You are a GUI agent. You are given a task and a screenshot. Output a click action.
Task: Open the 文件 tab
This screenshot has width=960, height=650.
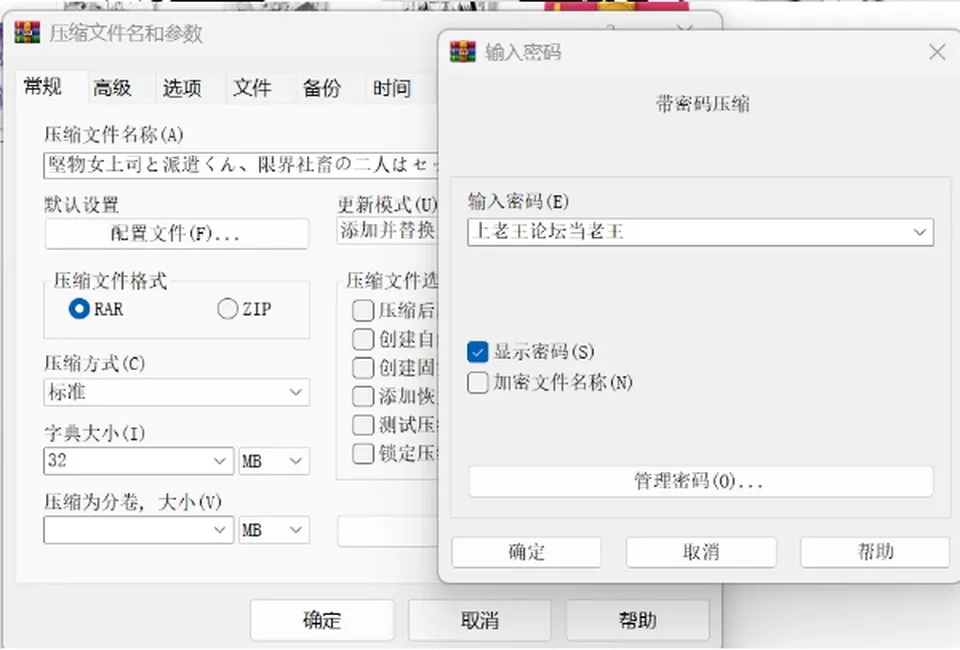click(252, 88)
